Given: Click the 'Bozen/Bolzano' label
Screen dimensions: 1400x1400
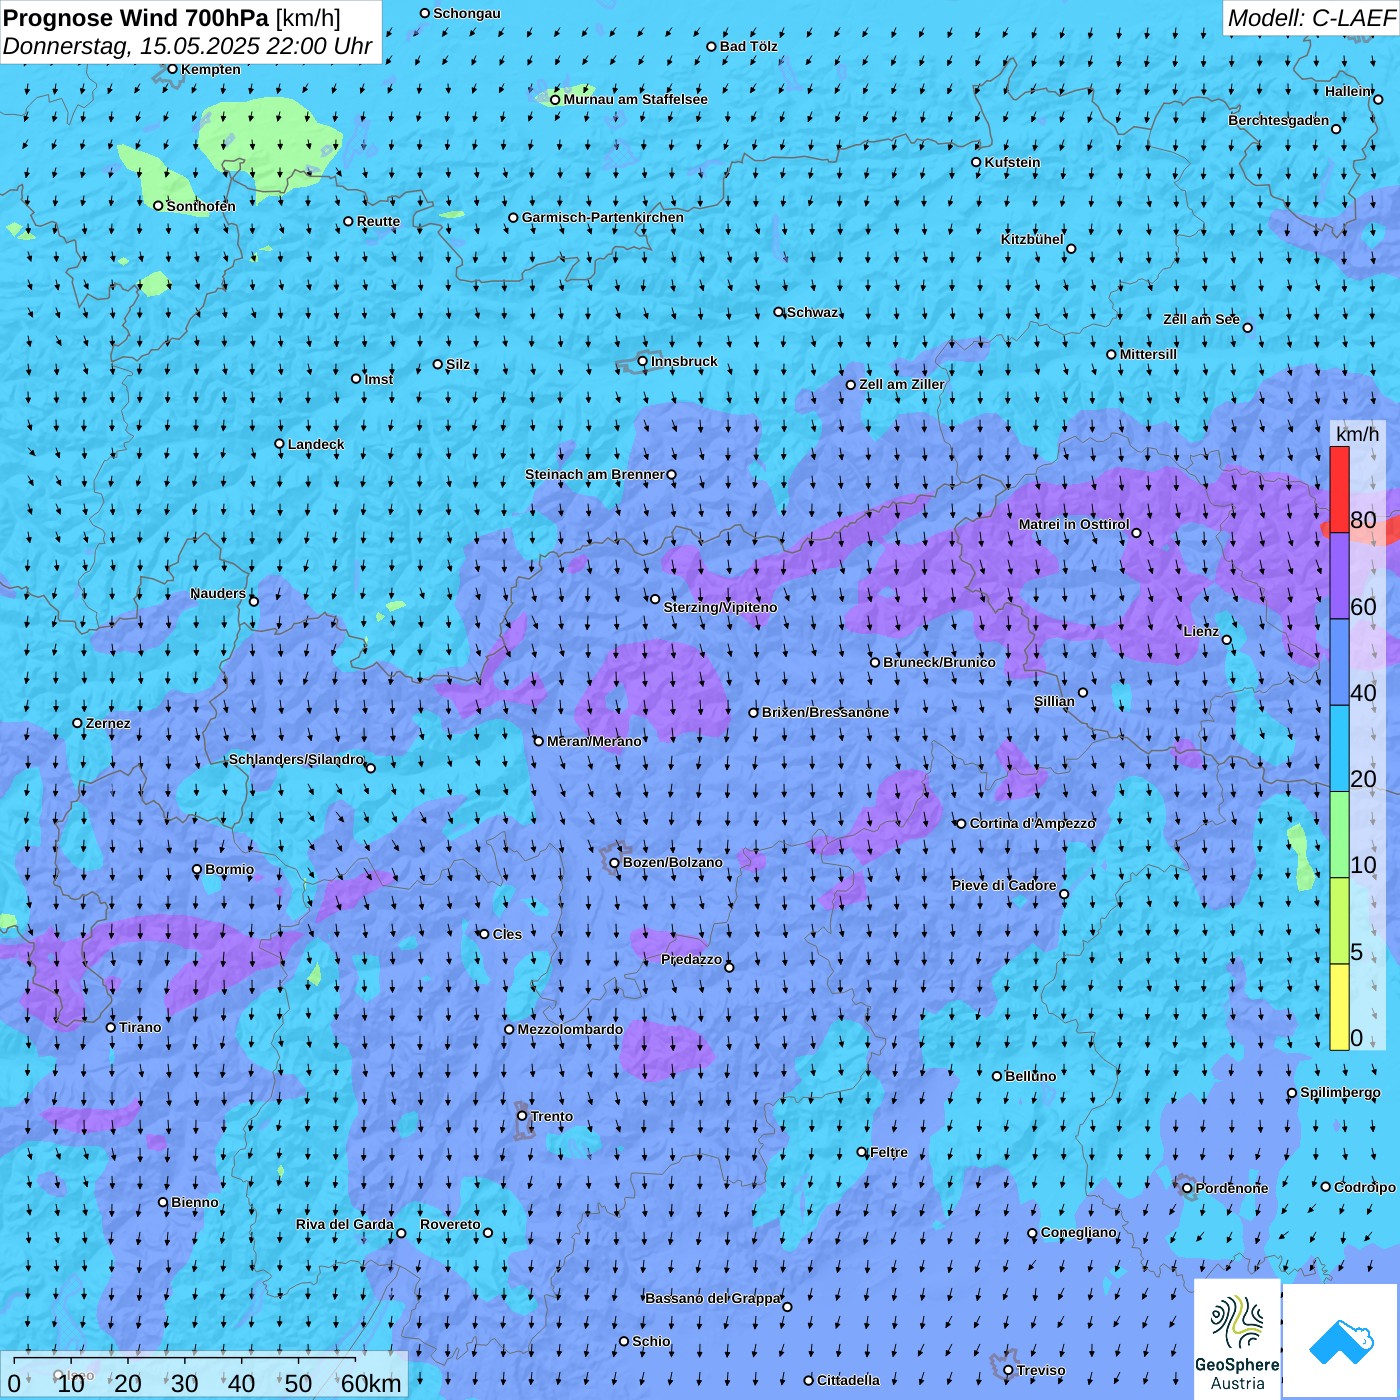Looking at the screenshot, I should tap(672, 862).
